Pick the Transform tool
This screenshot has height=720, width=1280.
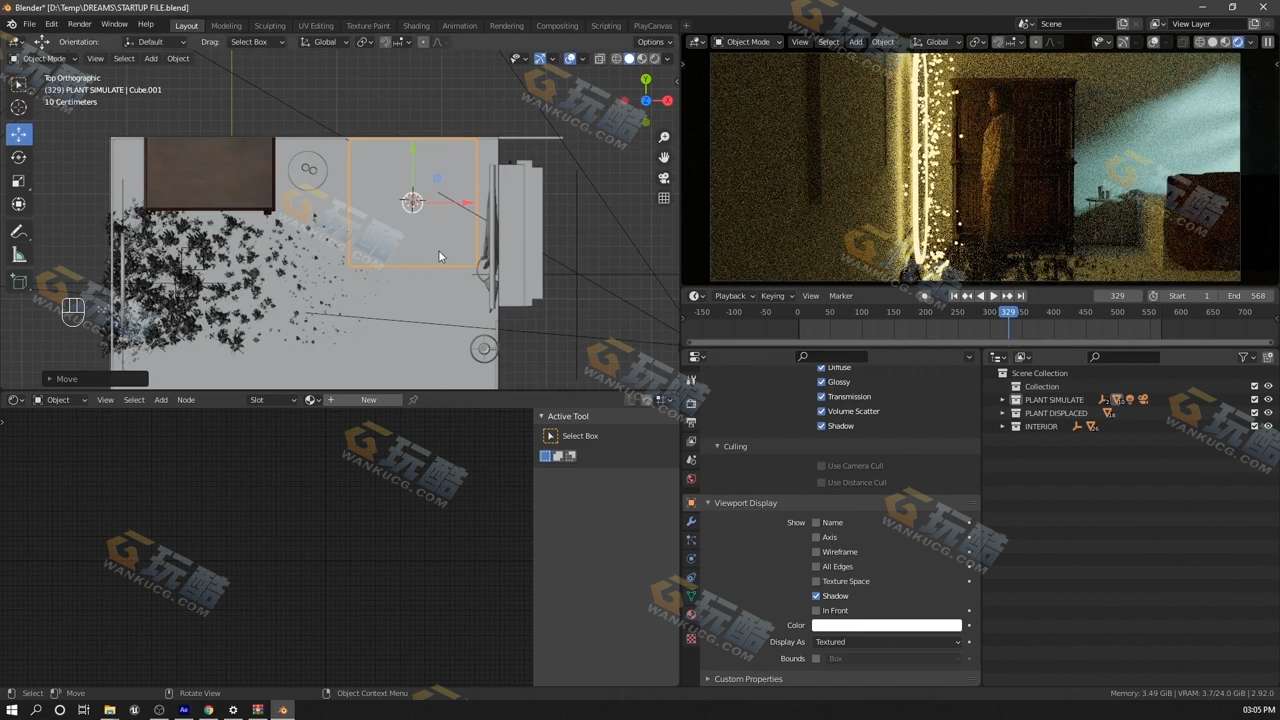tap(19, 204)
